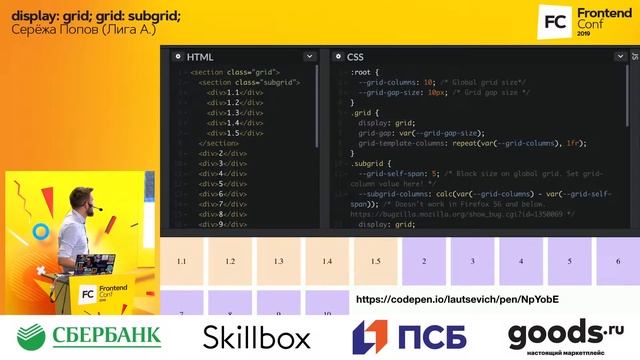
Task: Click the '.subgrid {' selector line
Action: 371,164
